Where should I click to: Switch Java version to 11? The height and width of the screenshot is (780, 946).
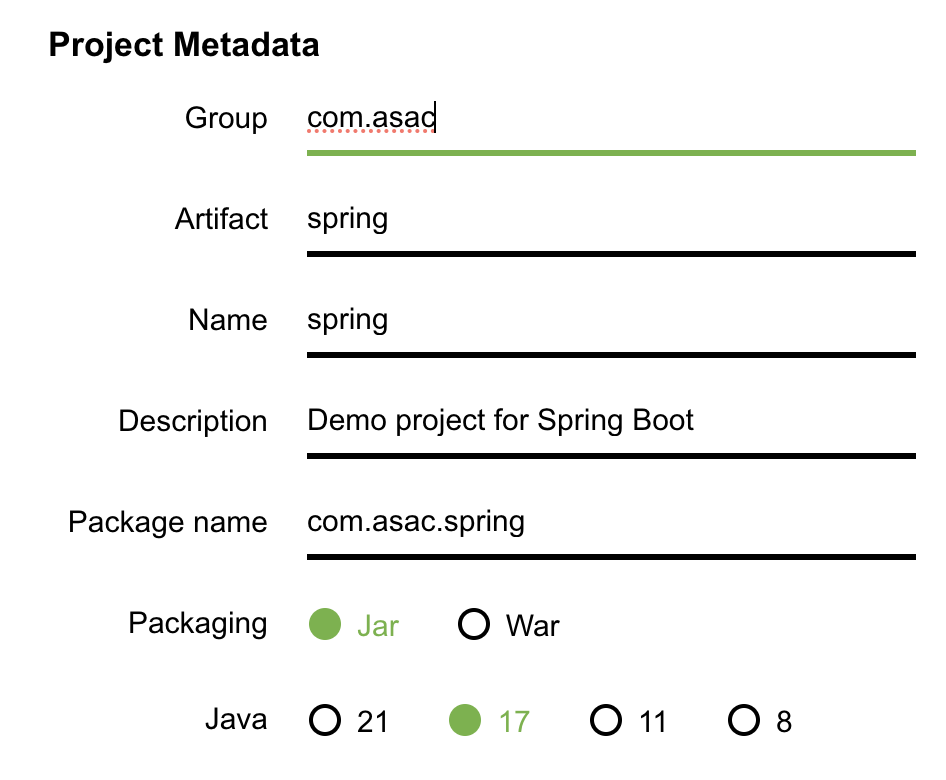[606, 720]
